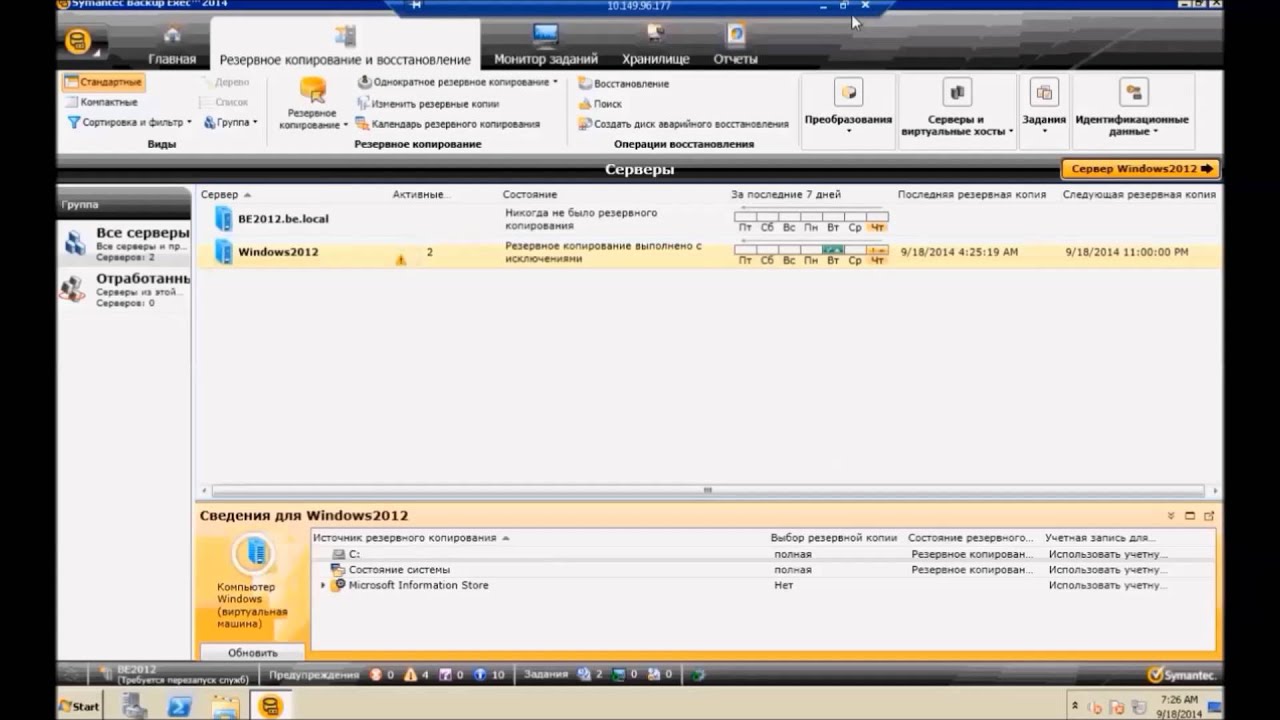The image size is (1280, 720).
Task: Click the information alerts icon showing 10
Action: point(481,674)
